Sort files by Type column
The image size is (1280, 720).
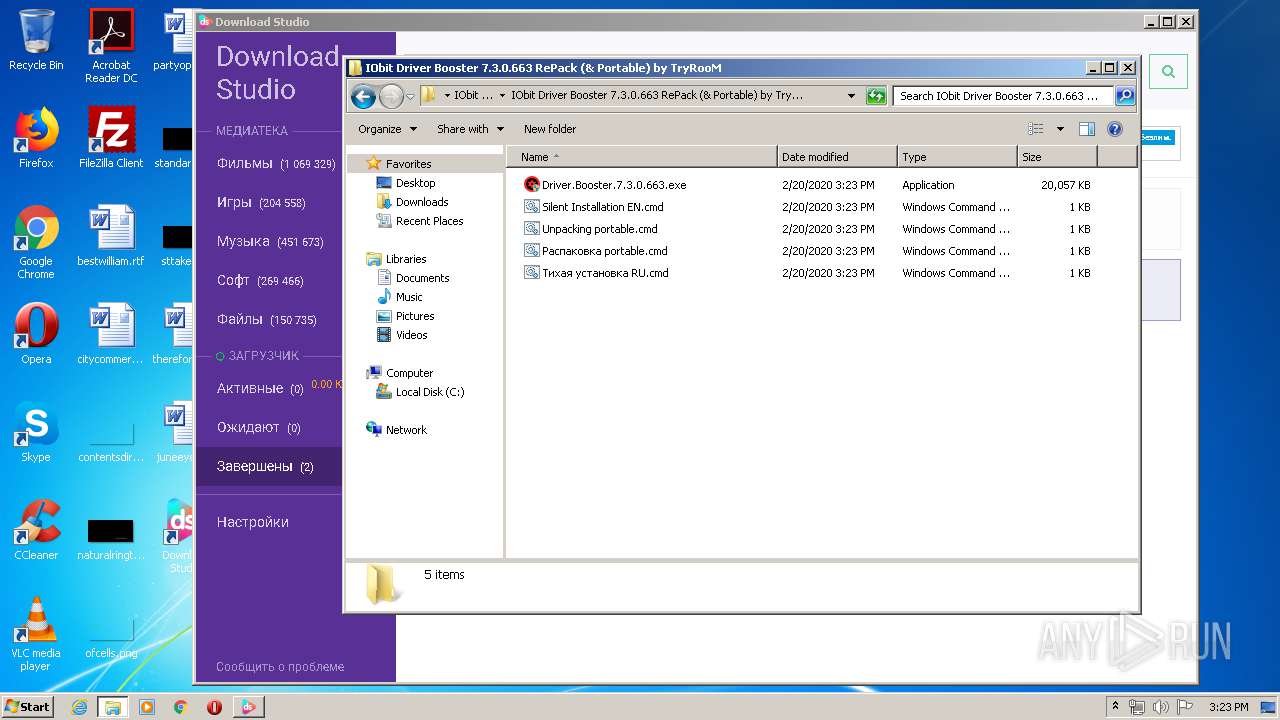957,157
